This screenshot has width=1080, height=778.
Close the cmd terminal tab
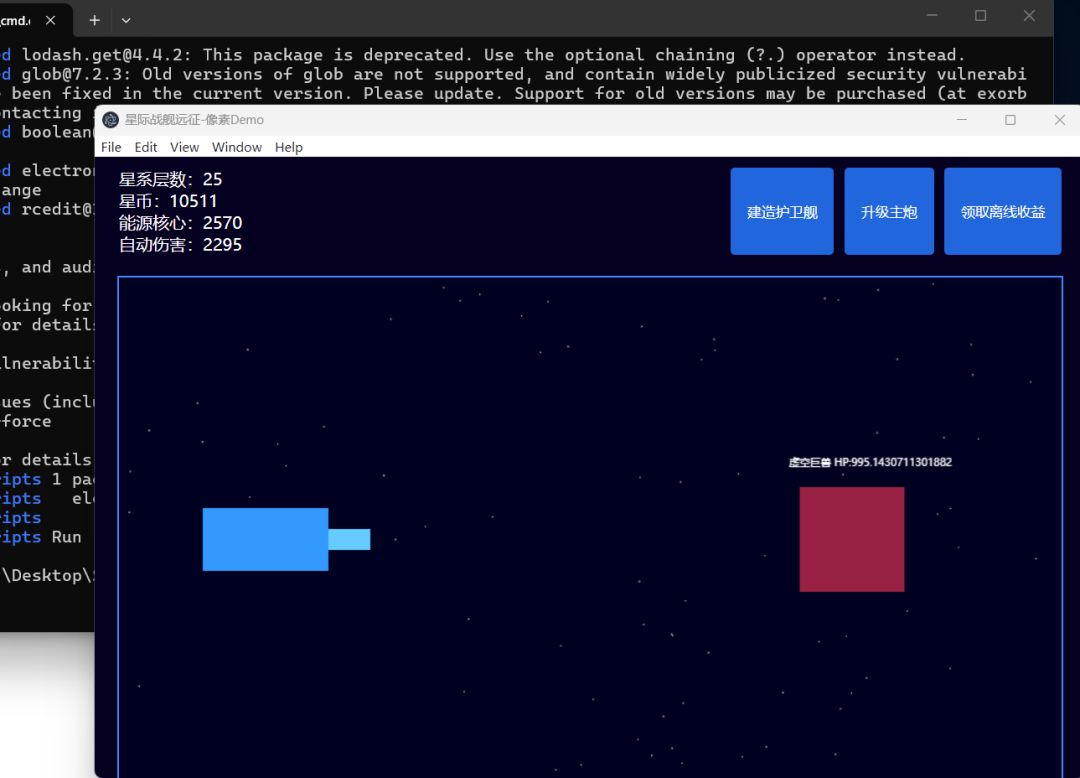tap(50, 21)
